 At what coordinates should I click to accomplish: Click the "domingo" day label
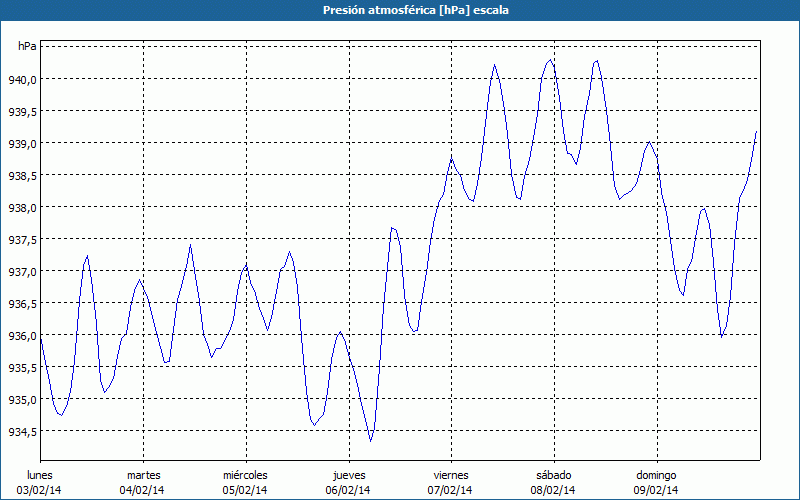click(656, 474)
